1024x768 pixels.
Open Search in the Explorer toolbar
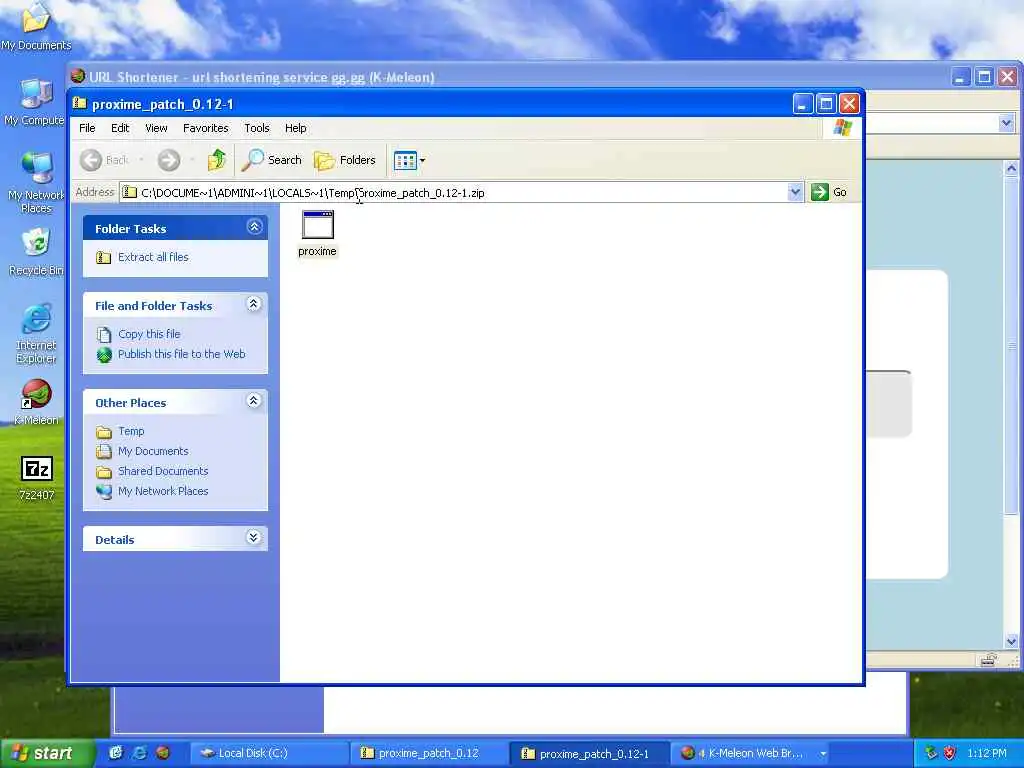point(272,160)
